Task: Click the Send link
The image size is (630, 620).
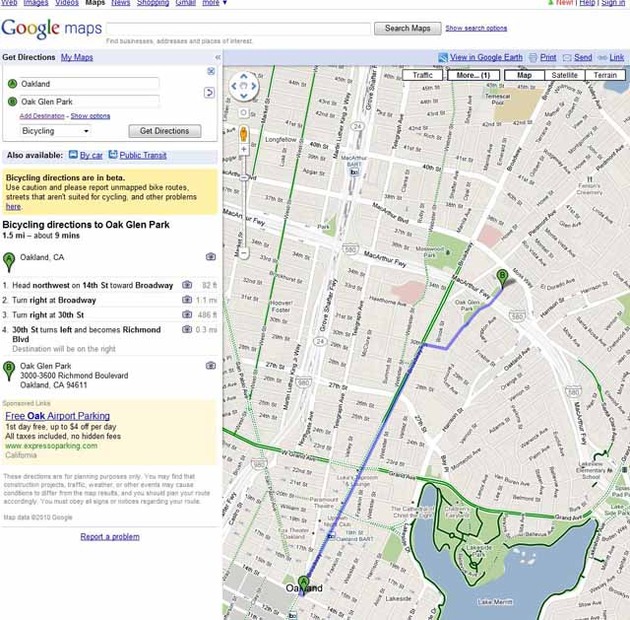Action: (583, 57)
